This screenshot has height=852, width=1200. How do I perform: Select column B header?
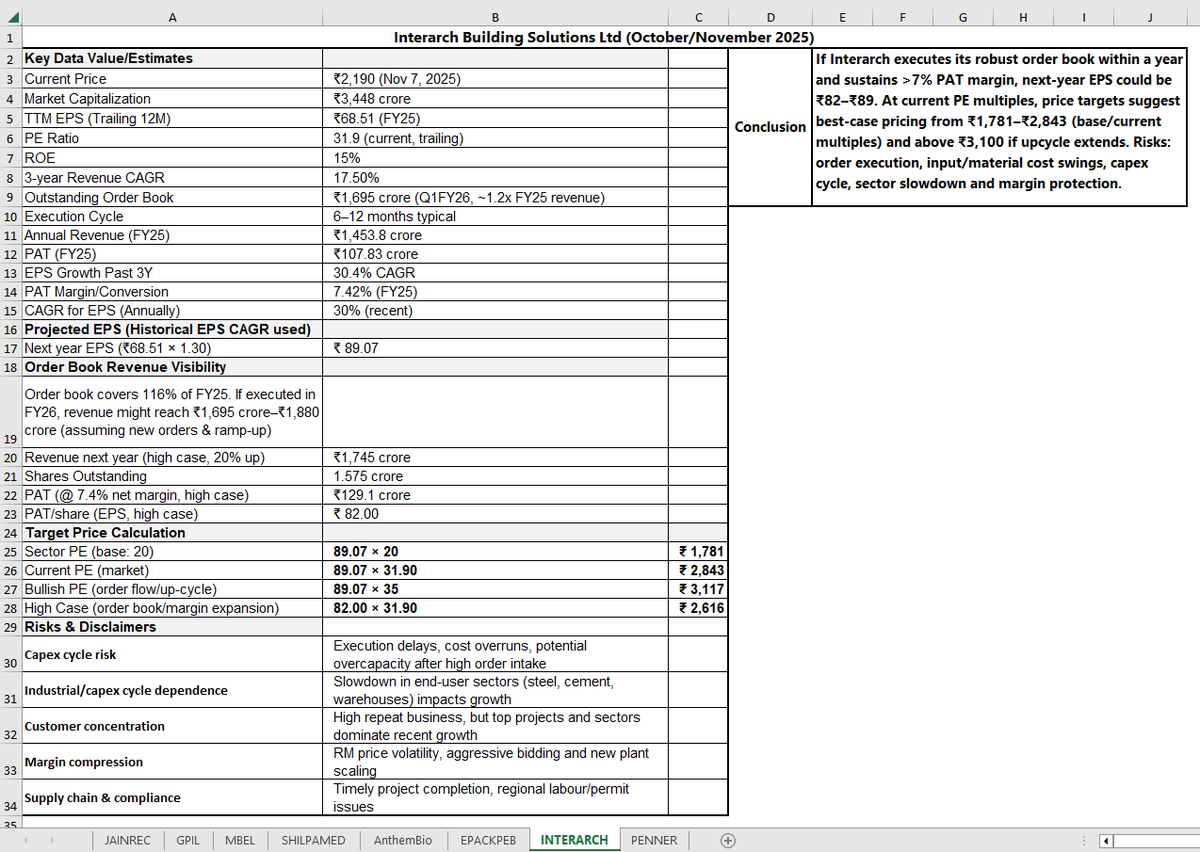pos(495,17)
